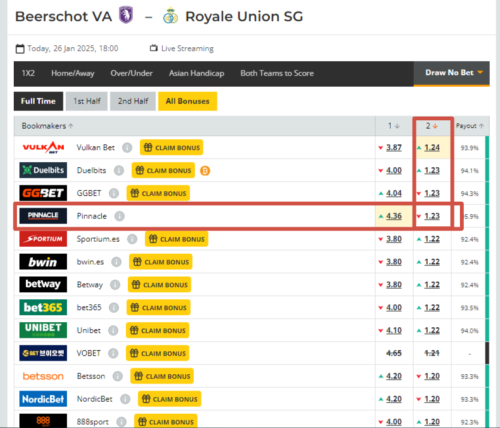This screenshot has width=500, height=428.
Task: Open the info icon for Pinnacle
Action: click(x=119, y=216)
